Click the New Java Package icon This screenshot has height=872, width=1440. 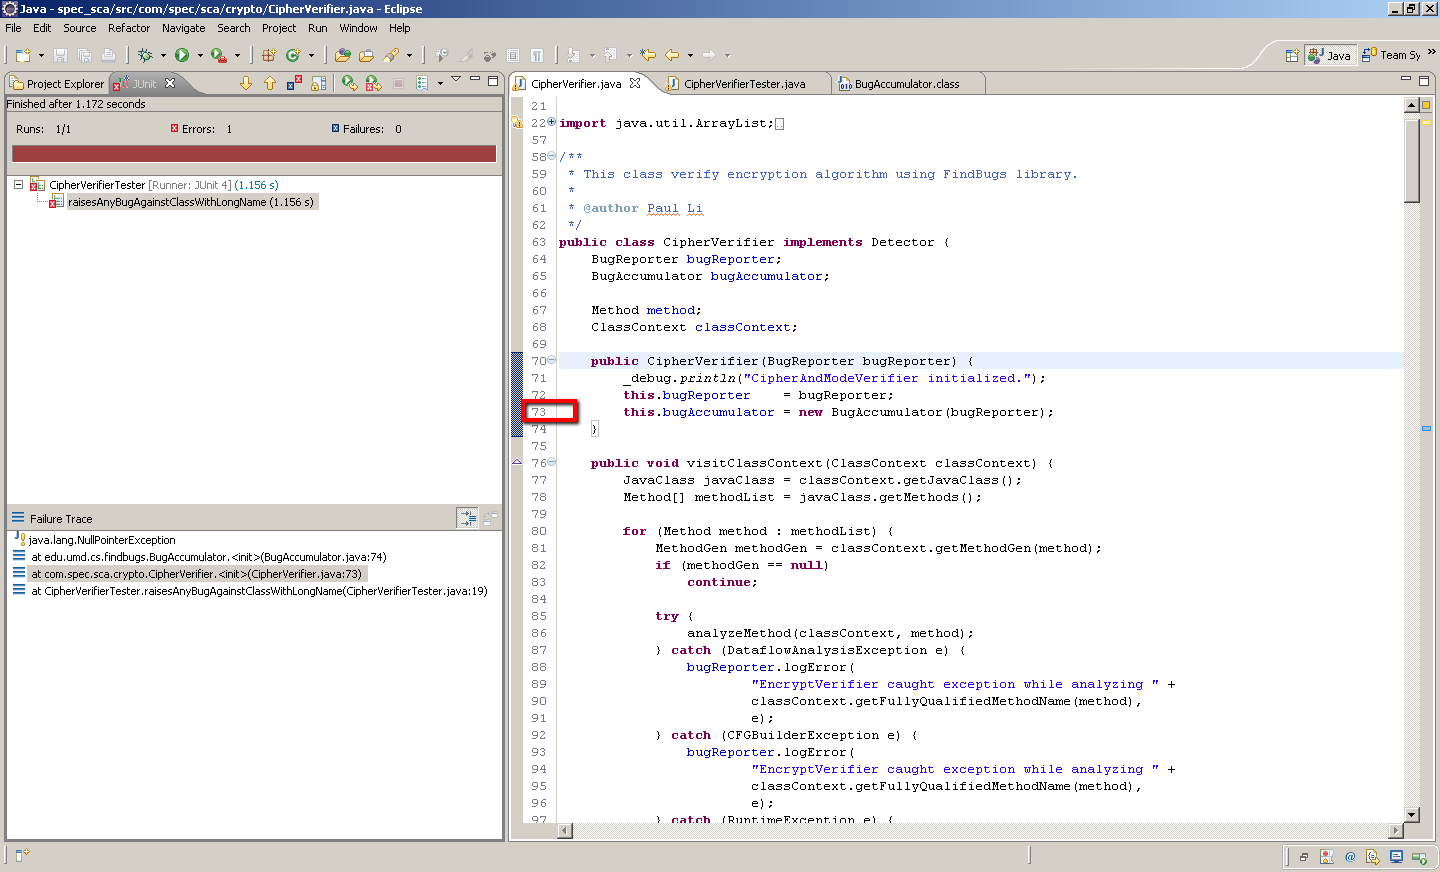click(x=269, y=55)
